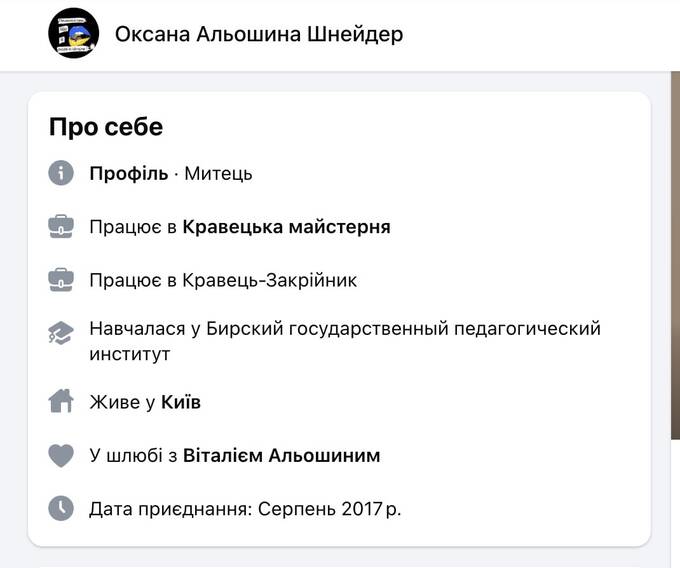The image size is (680, 568).
Task: Click the heart relationship status icon
Action: pos(62,455)
